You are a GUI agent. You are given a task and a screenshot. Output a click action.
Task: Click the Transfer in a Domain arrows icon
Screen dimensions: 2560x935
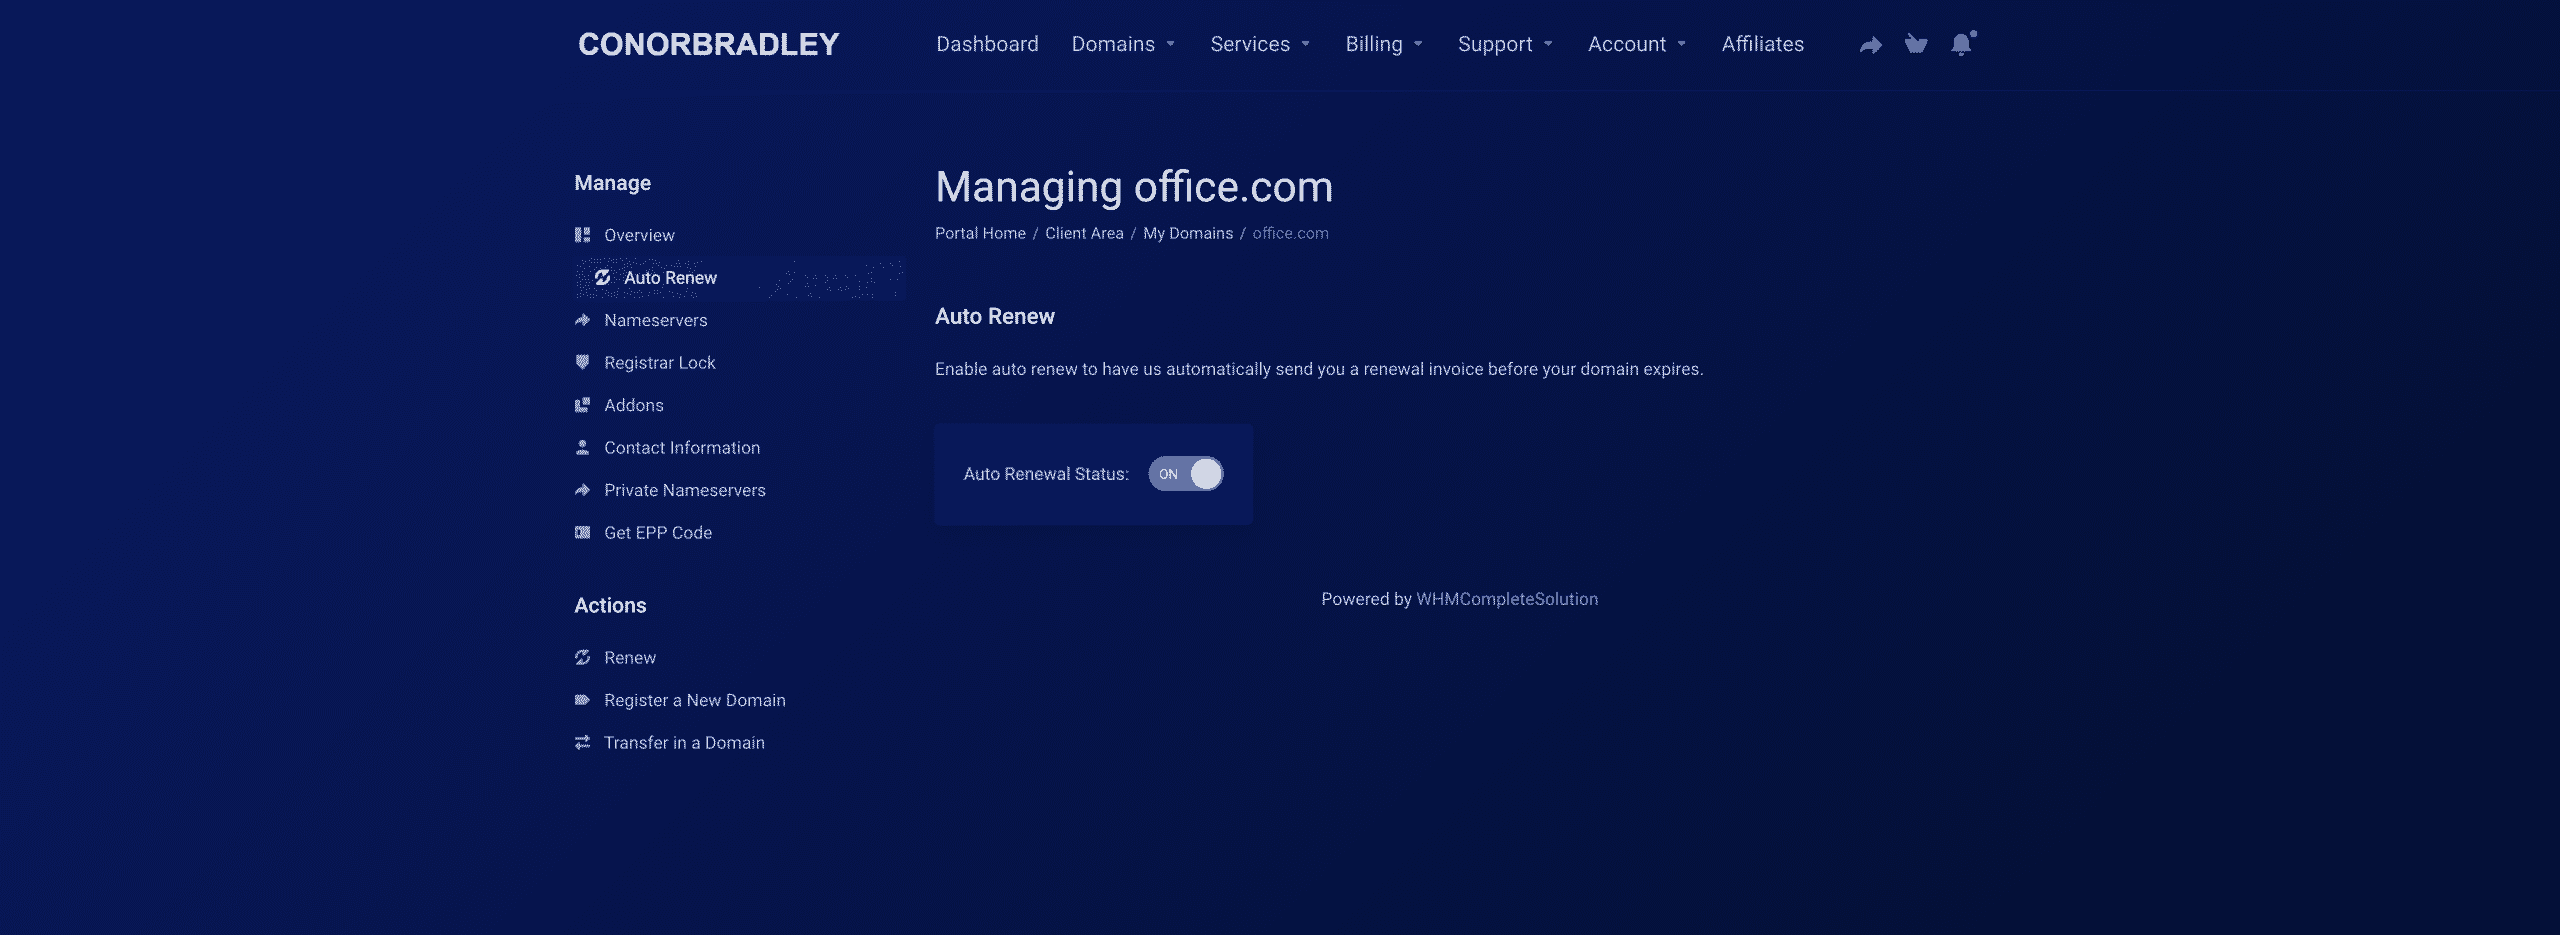pyautogui.click(x=582, y=743)
